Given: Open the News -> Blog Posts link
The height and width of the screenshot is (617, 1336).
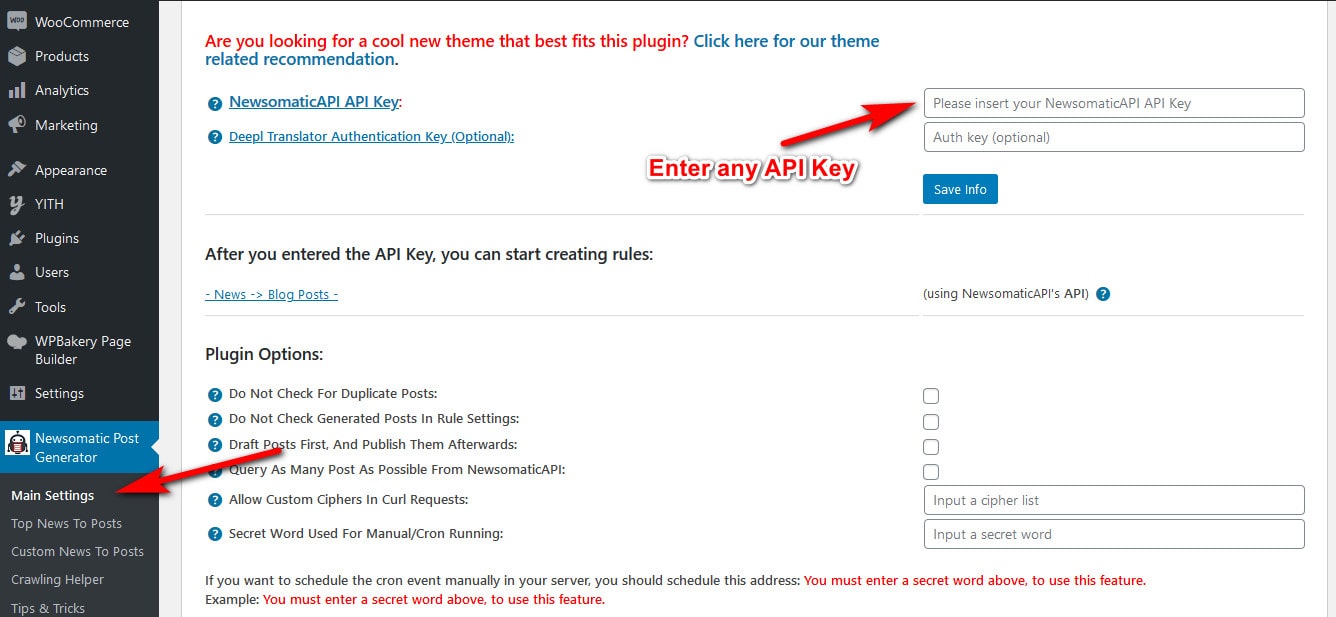Looking at the screenshot, I should coord(271,294).
